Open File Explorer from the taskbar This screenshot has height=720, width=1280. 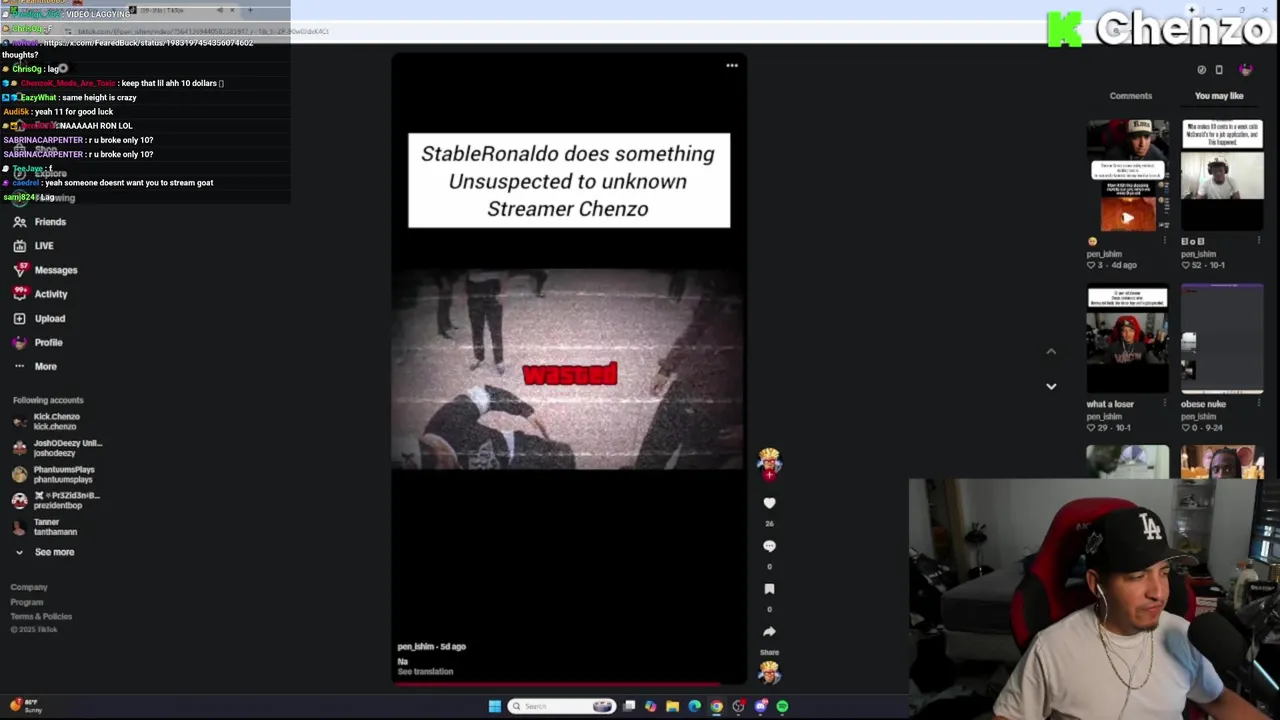tap(673, 706)
